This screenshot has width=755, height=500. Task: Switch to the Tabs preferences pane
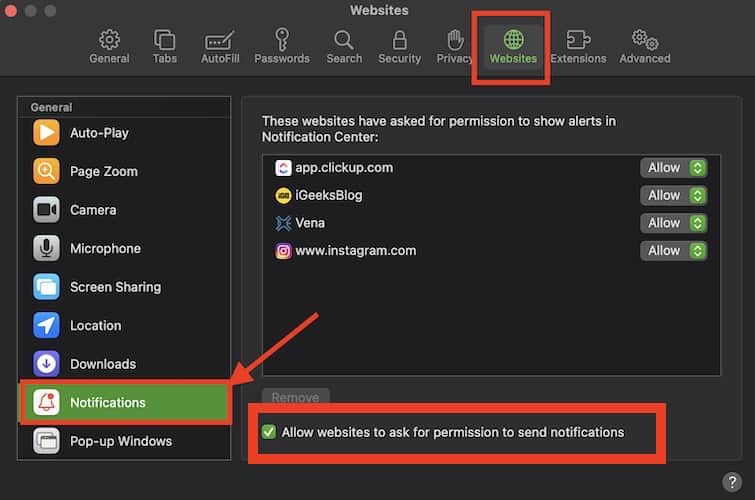[165, 46]
